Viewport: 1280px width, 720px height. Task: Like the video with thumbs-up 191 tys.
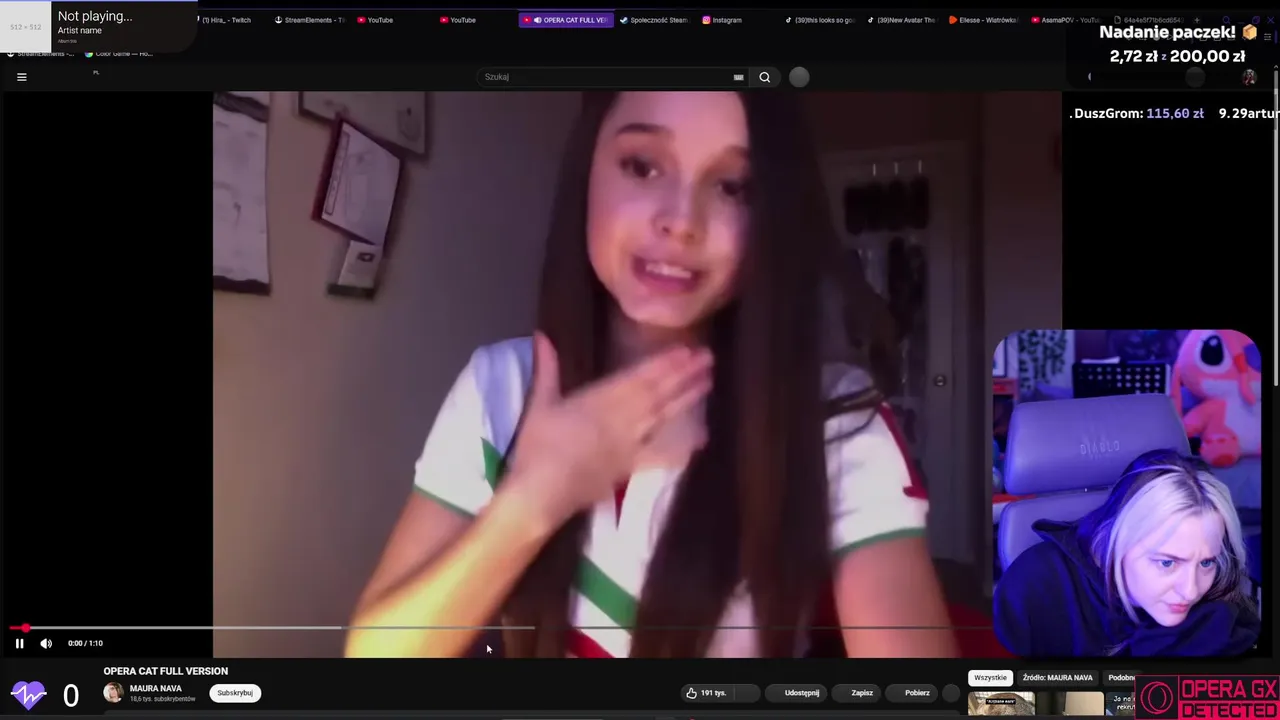pos(708,693)
